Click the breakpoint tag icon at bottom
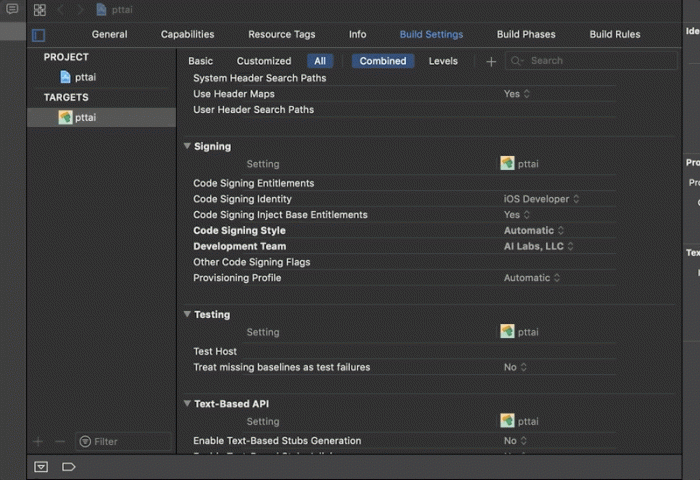The height and width of the screenshot is (480, 700). click(69, 466)
